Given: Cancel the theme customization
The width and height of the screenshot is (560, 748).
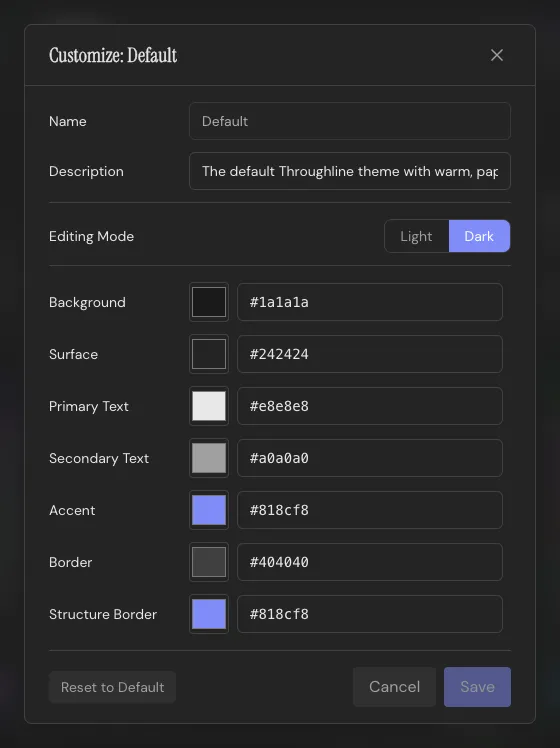Looking at the screenshot, I should pyautogui.click(x=394, y=687).
